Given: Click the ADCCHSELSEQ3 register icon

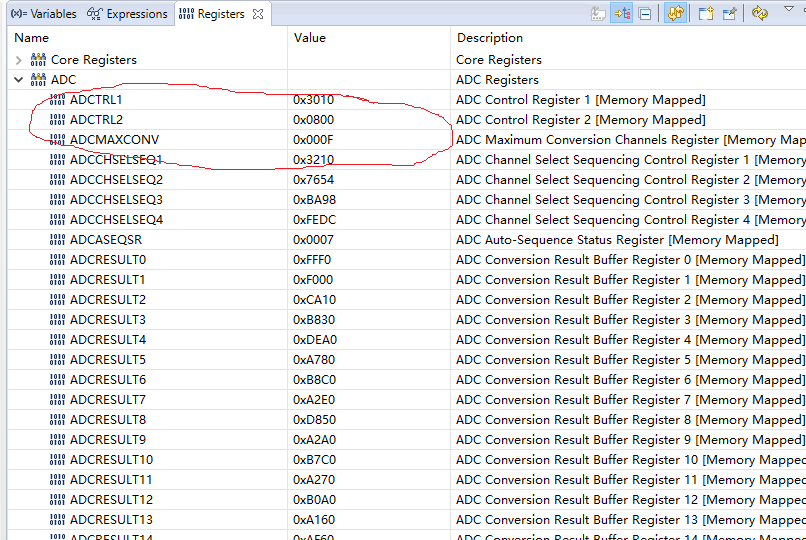Looking at the screenshot, I should pos(57,200).
